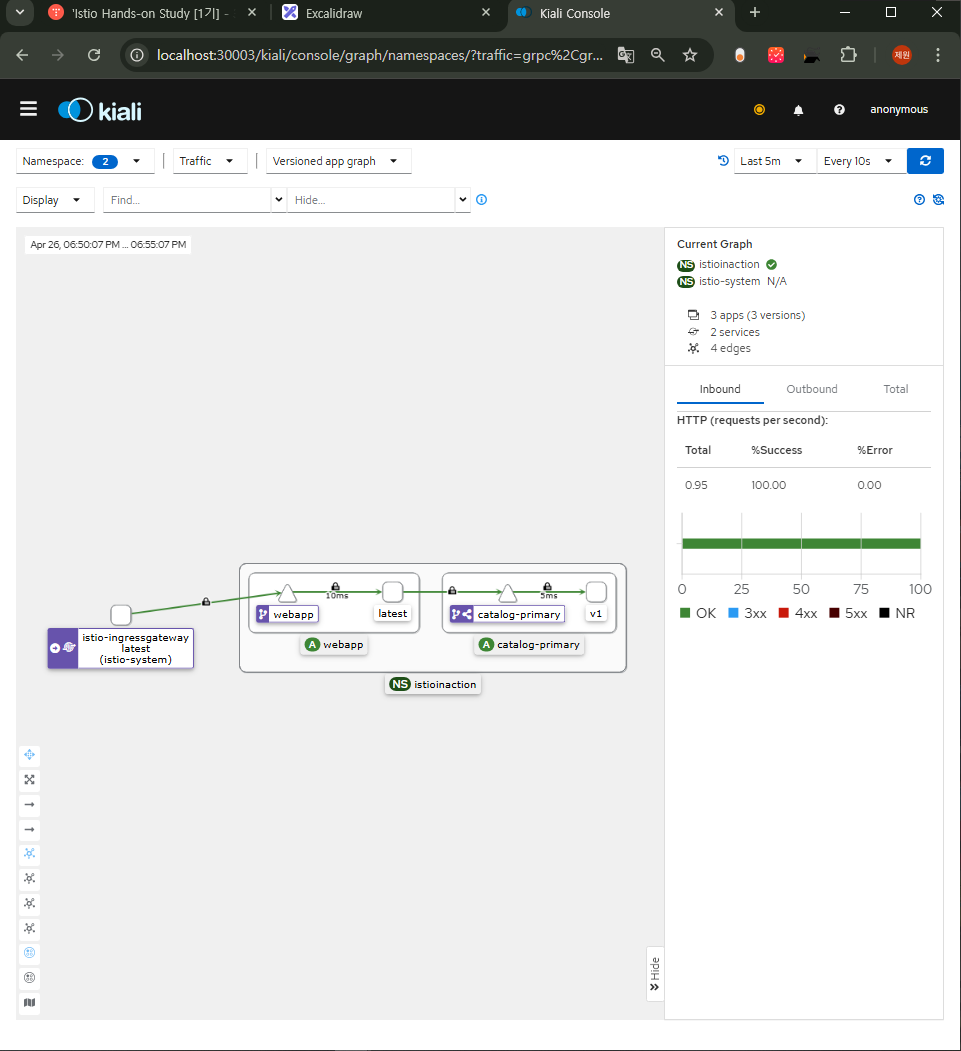Click the replay history icon beside Last 5m
This screenshot has height=1051, width=961.
click(723, 160)
